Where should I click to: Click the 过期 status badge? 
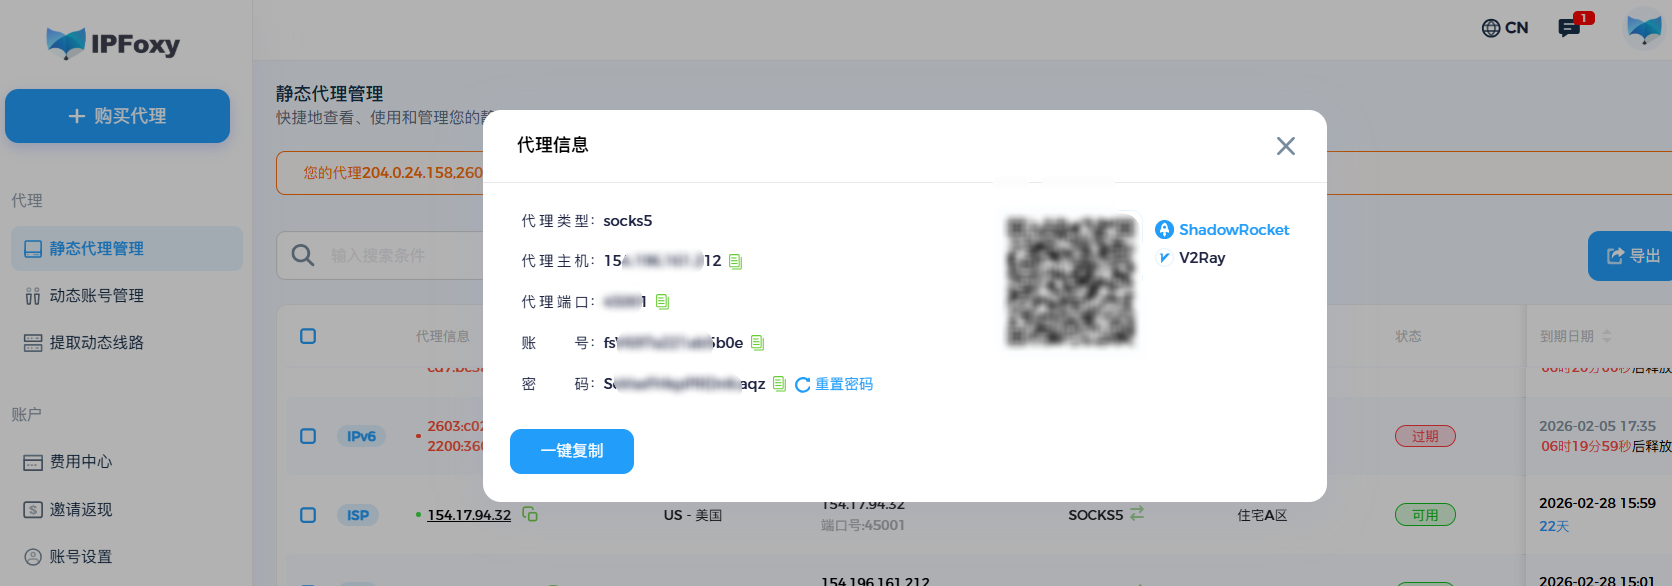coord(1425,436)
